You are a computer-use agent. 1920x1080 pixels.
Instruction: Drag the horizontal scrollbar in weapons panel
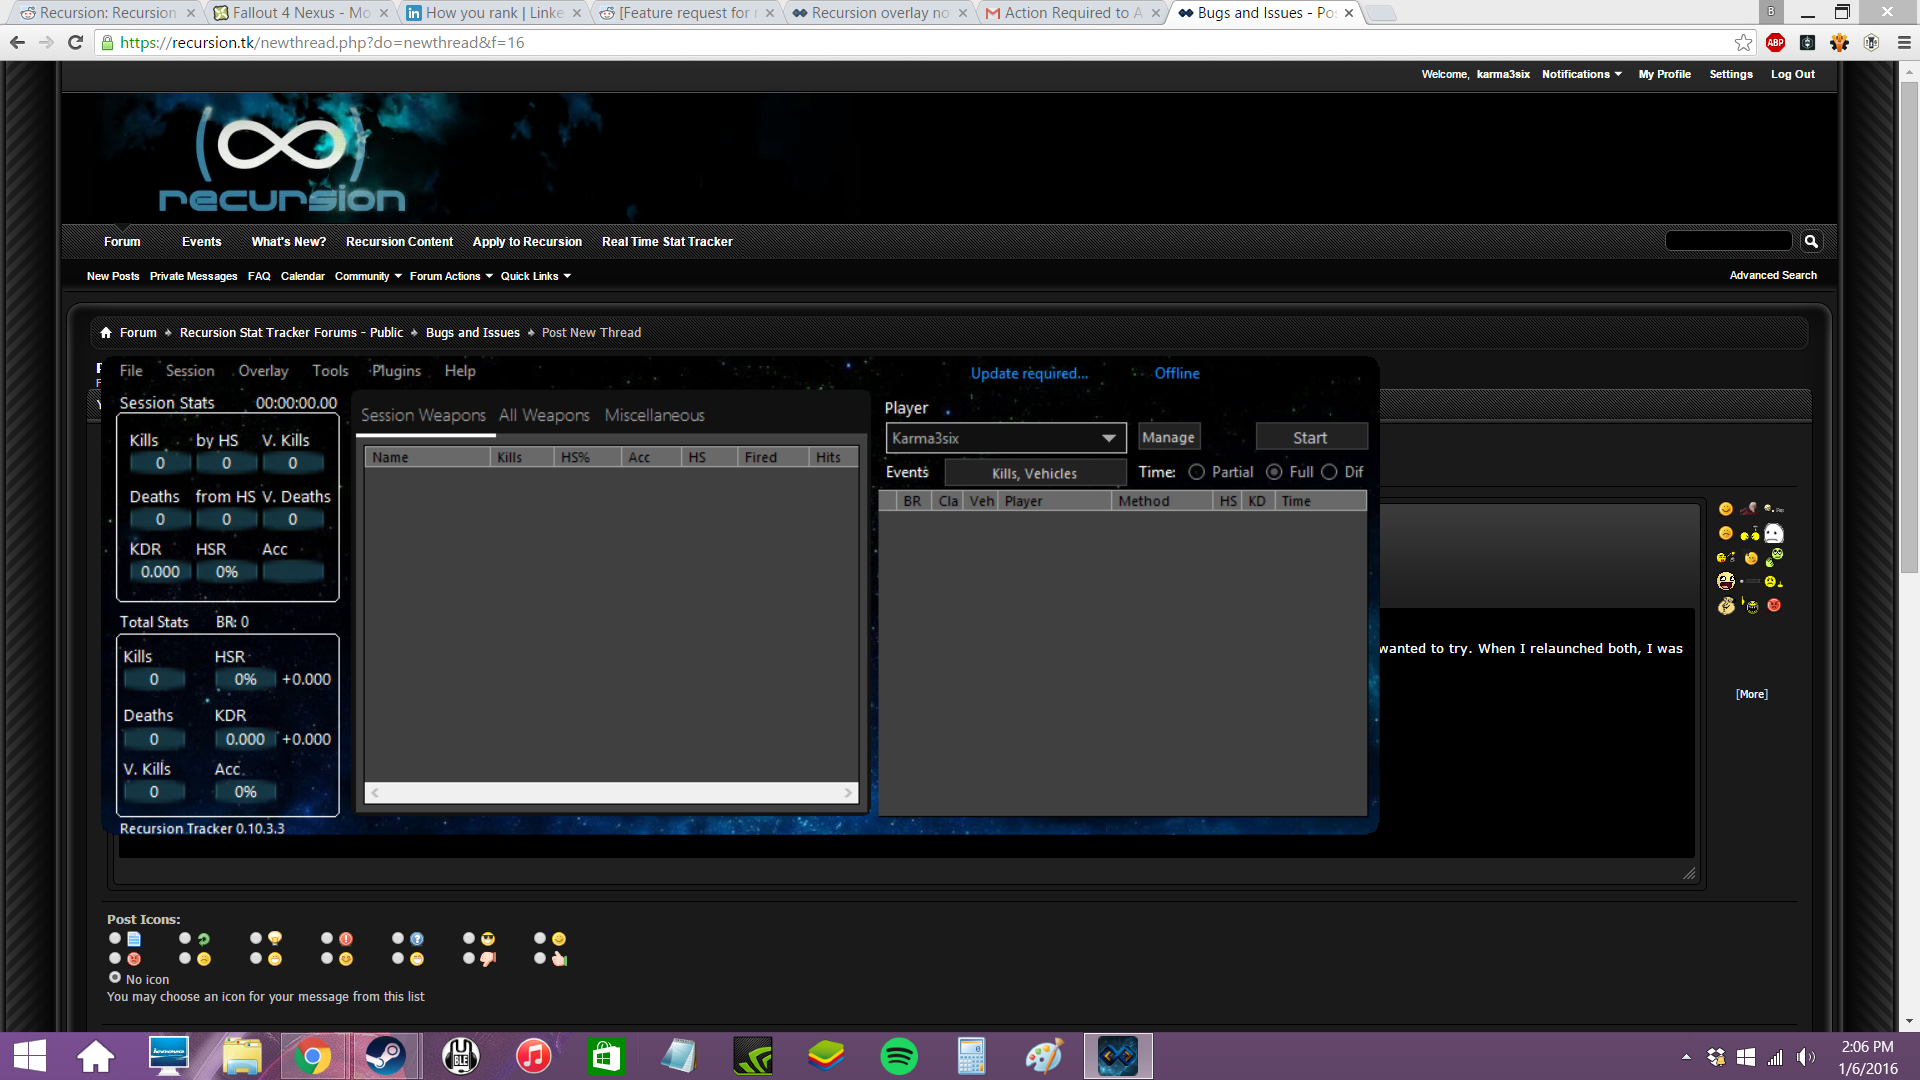coord(612,791)
